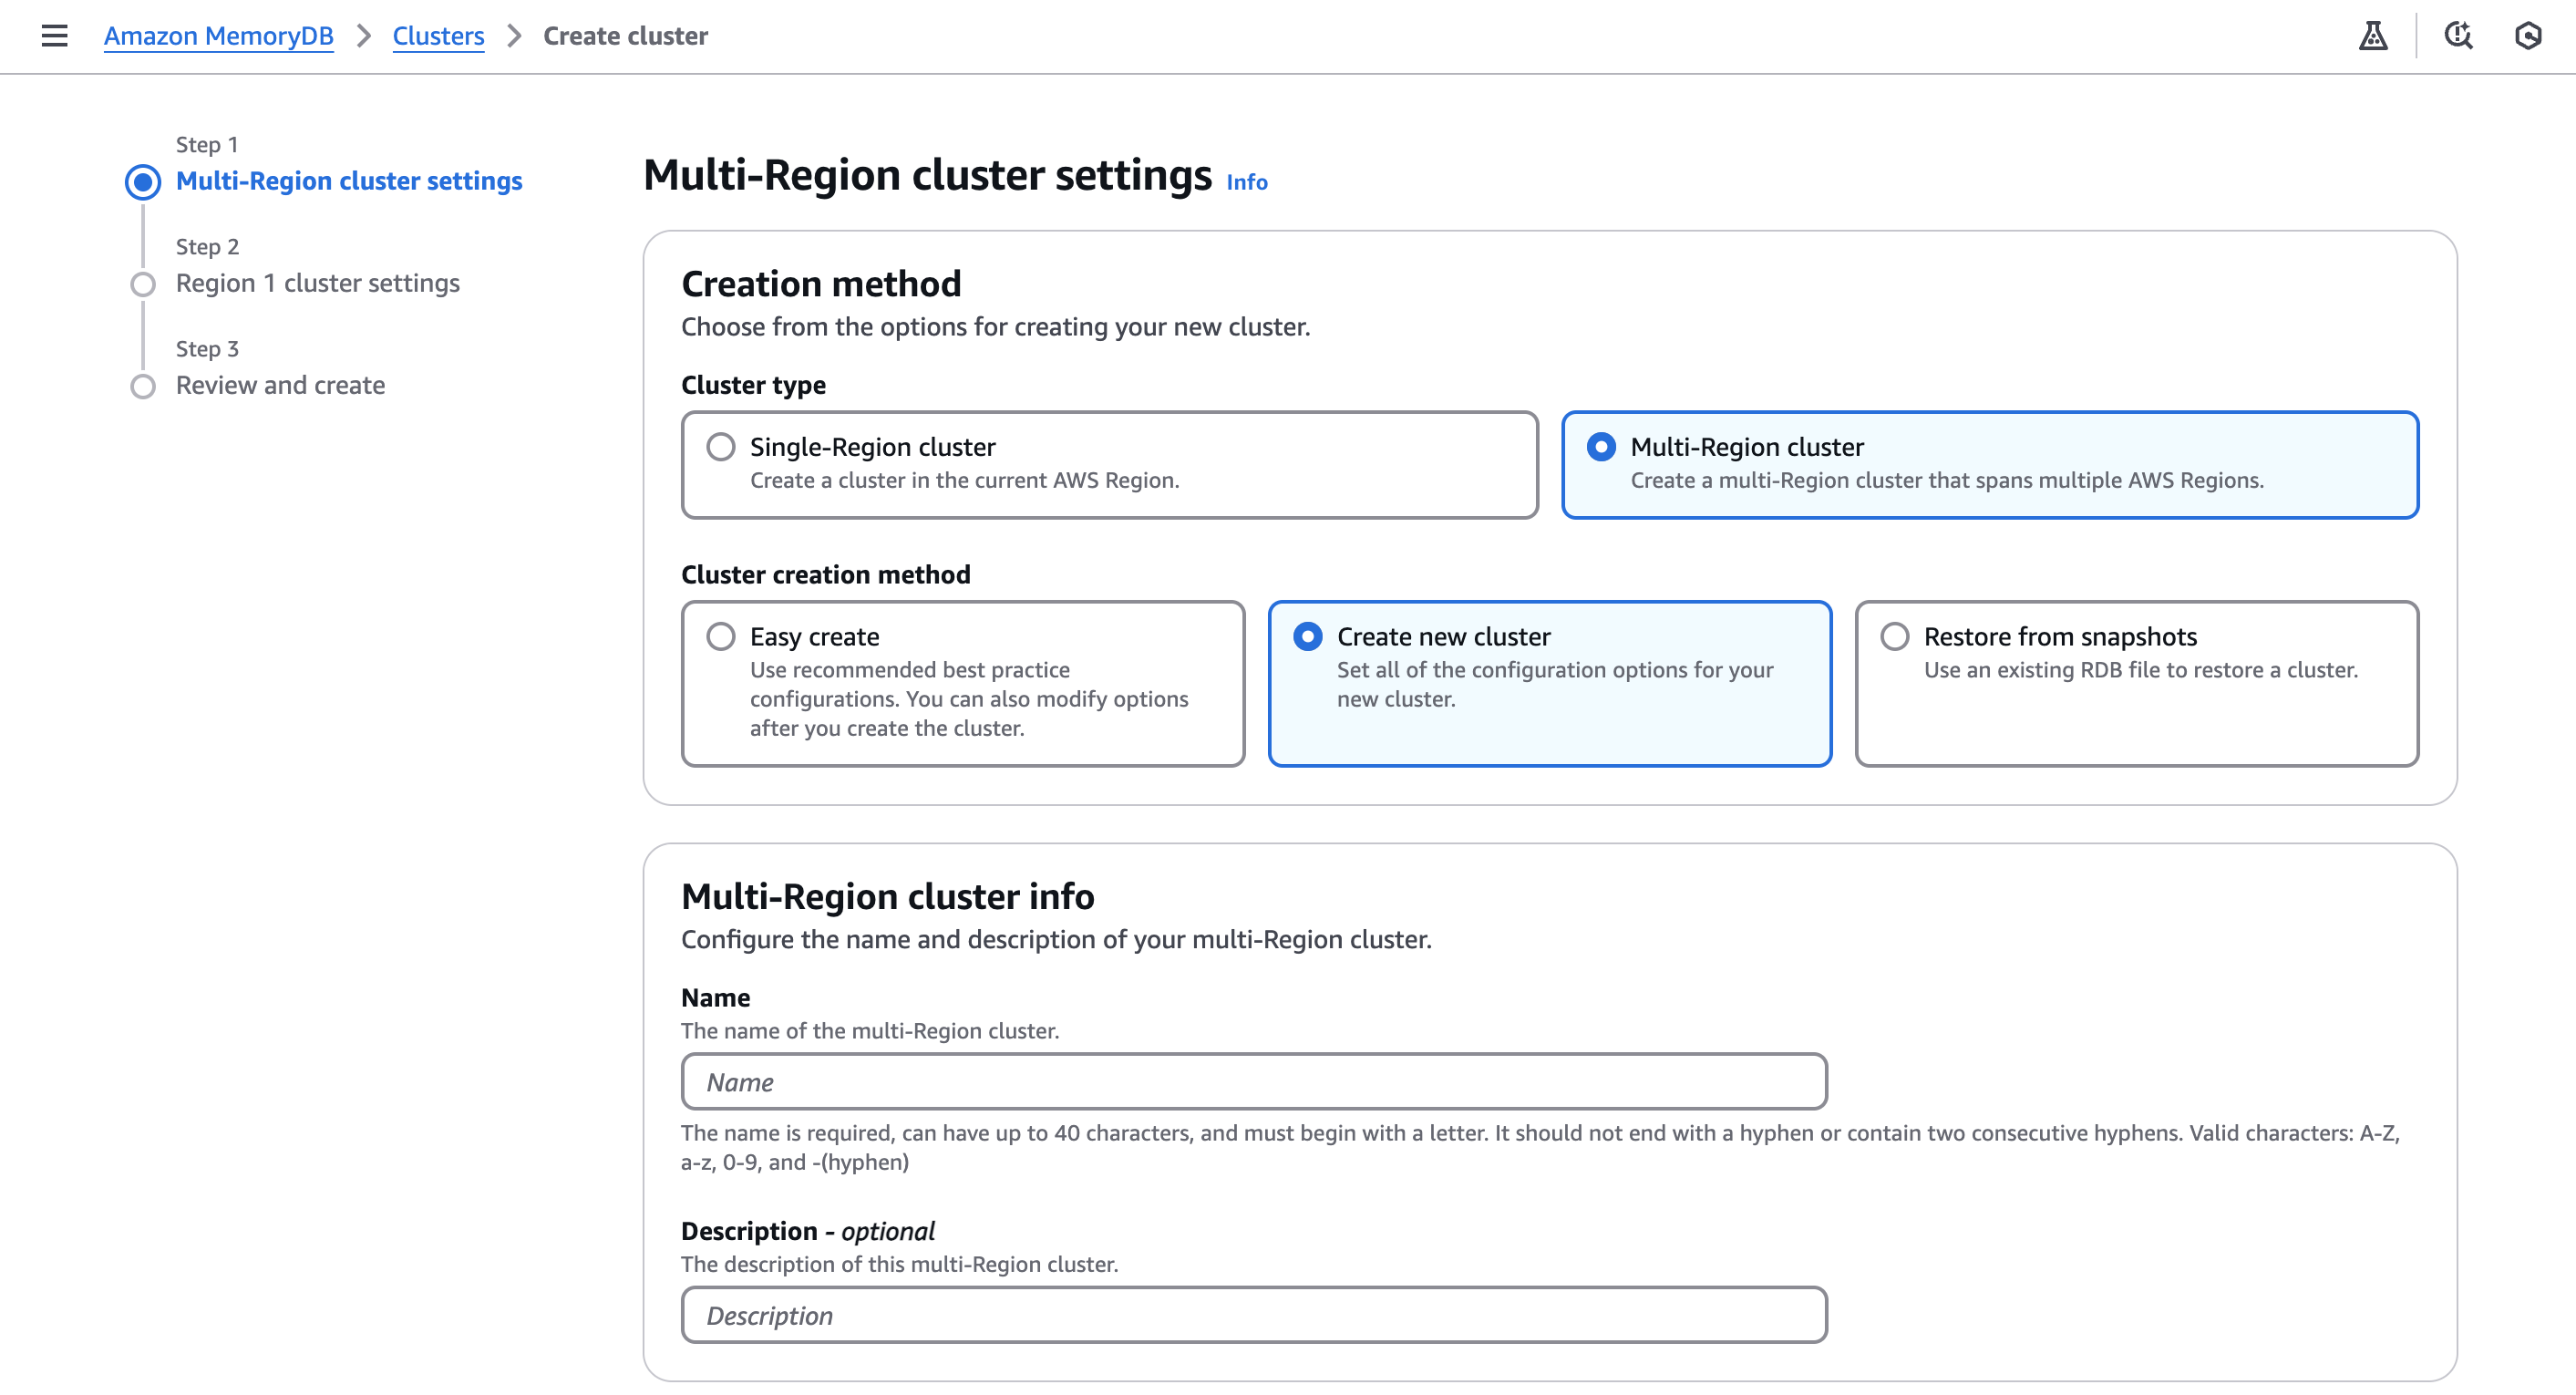
Task: Choose the Easy create creation method
Action: (720, 636)
